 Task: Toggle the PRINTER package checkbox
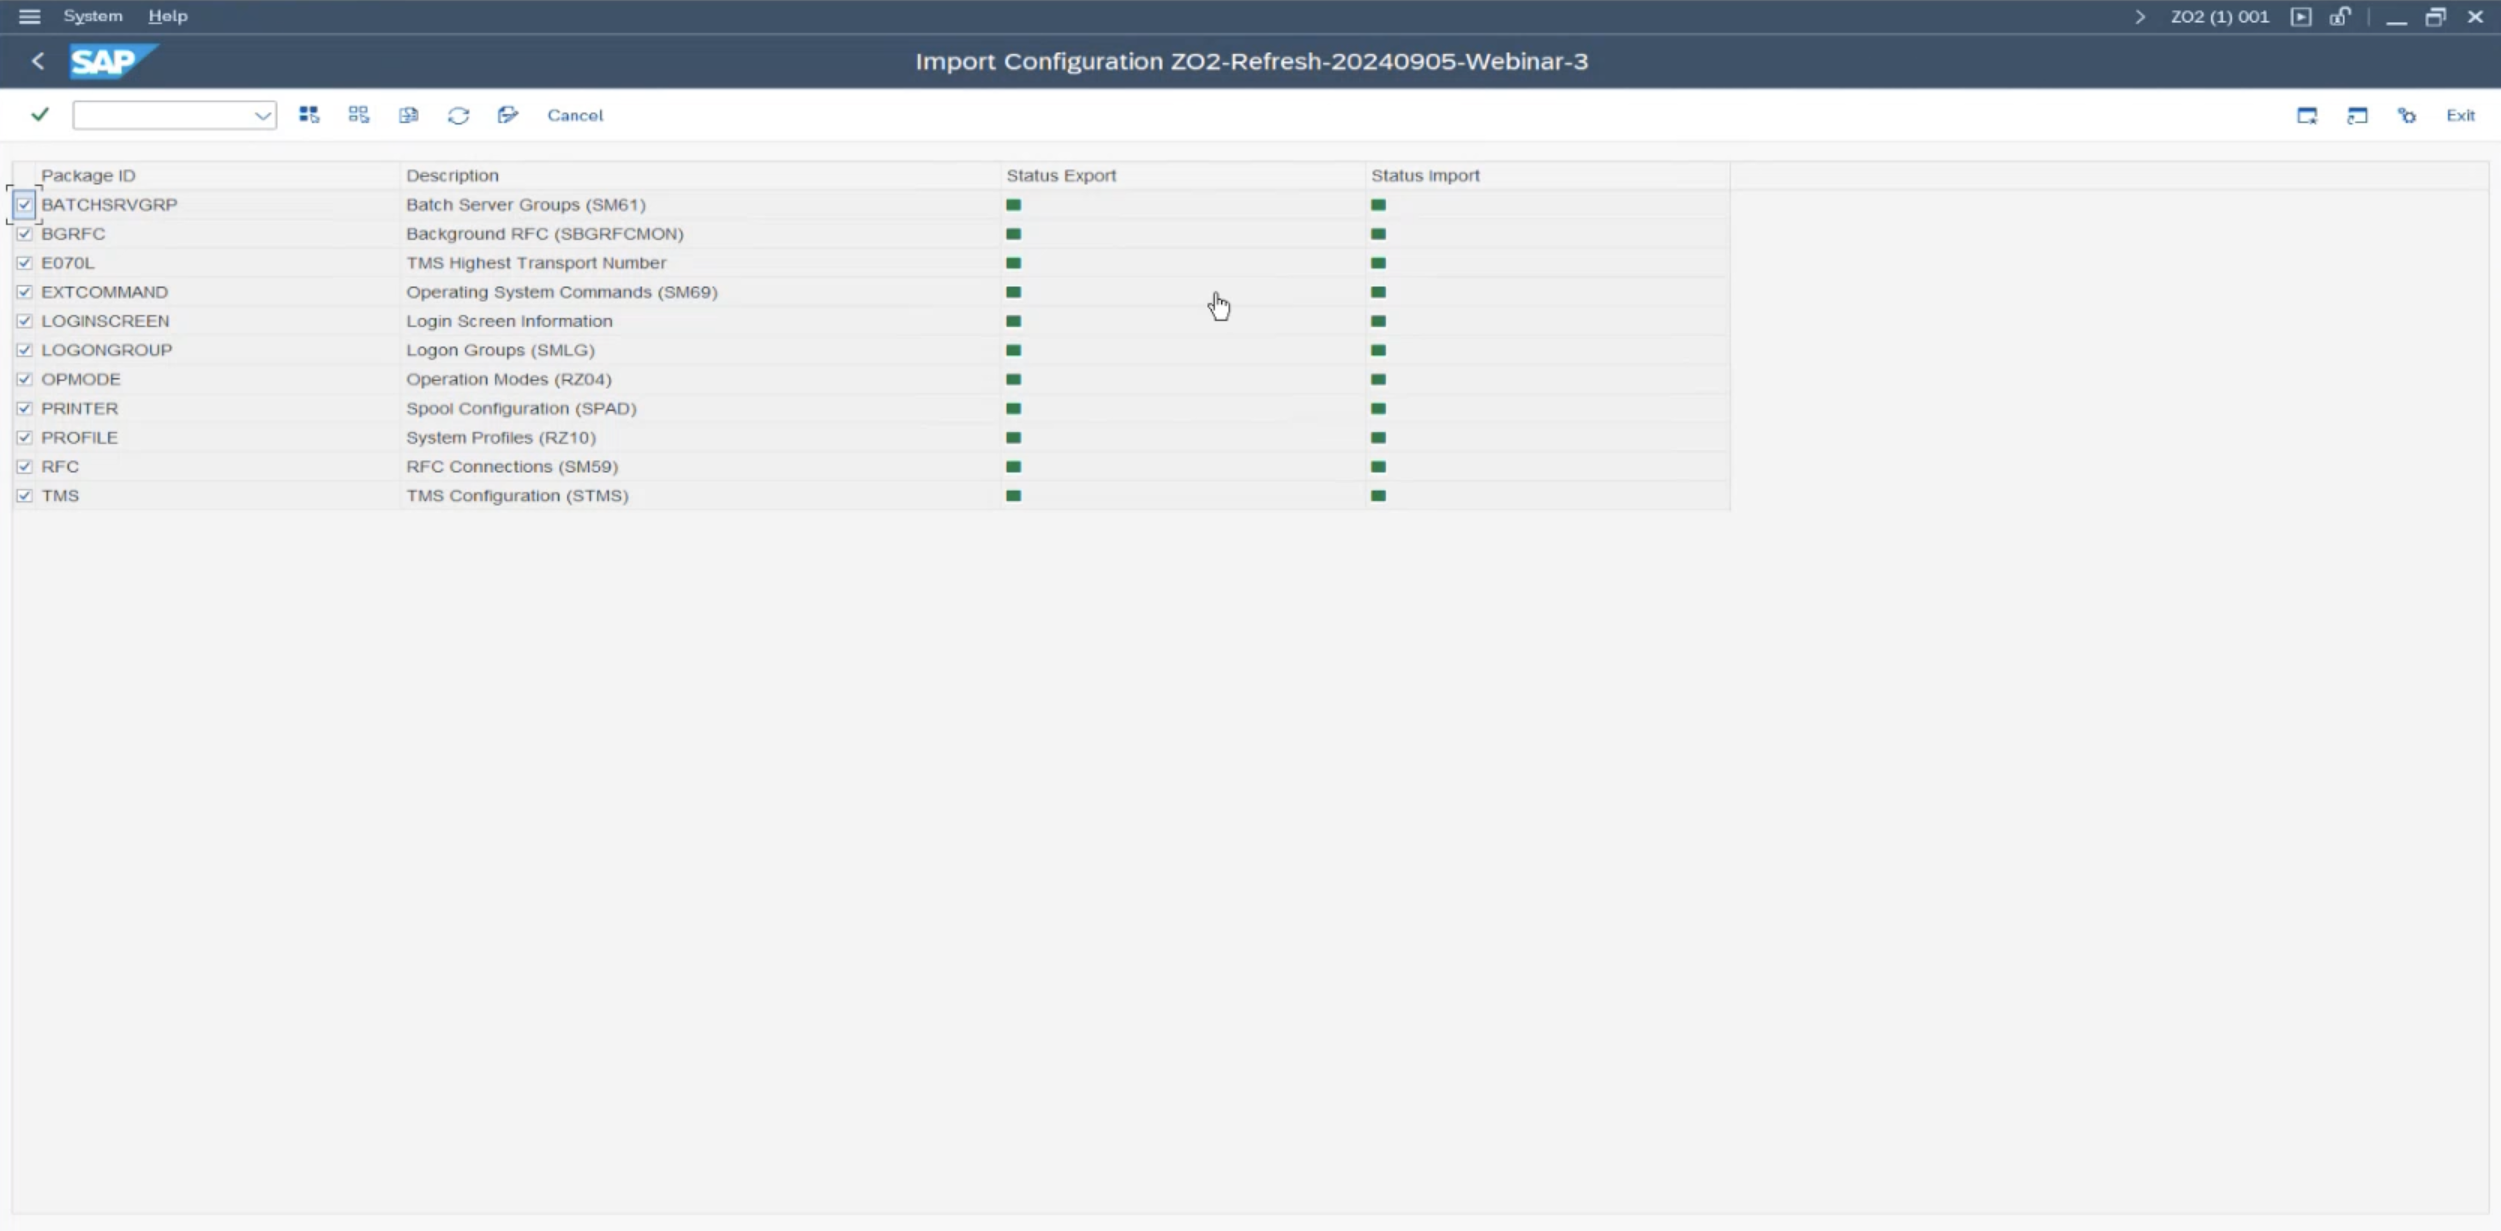pyautogui.click(x=24, y=408)
